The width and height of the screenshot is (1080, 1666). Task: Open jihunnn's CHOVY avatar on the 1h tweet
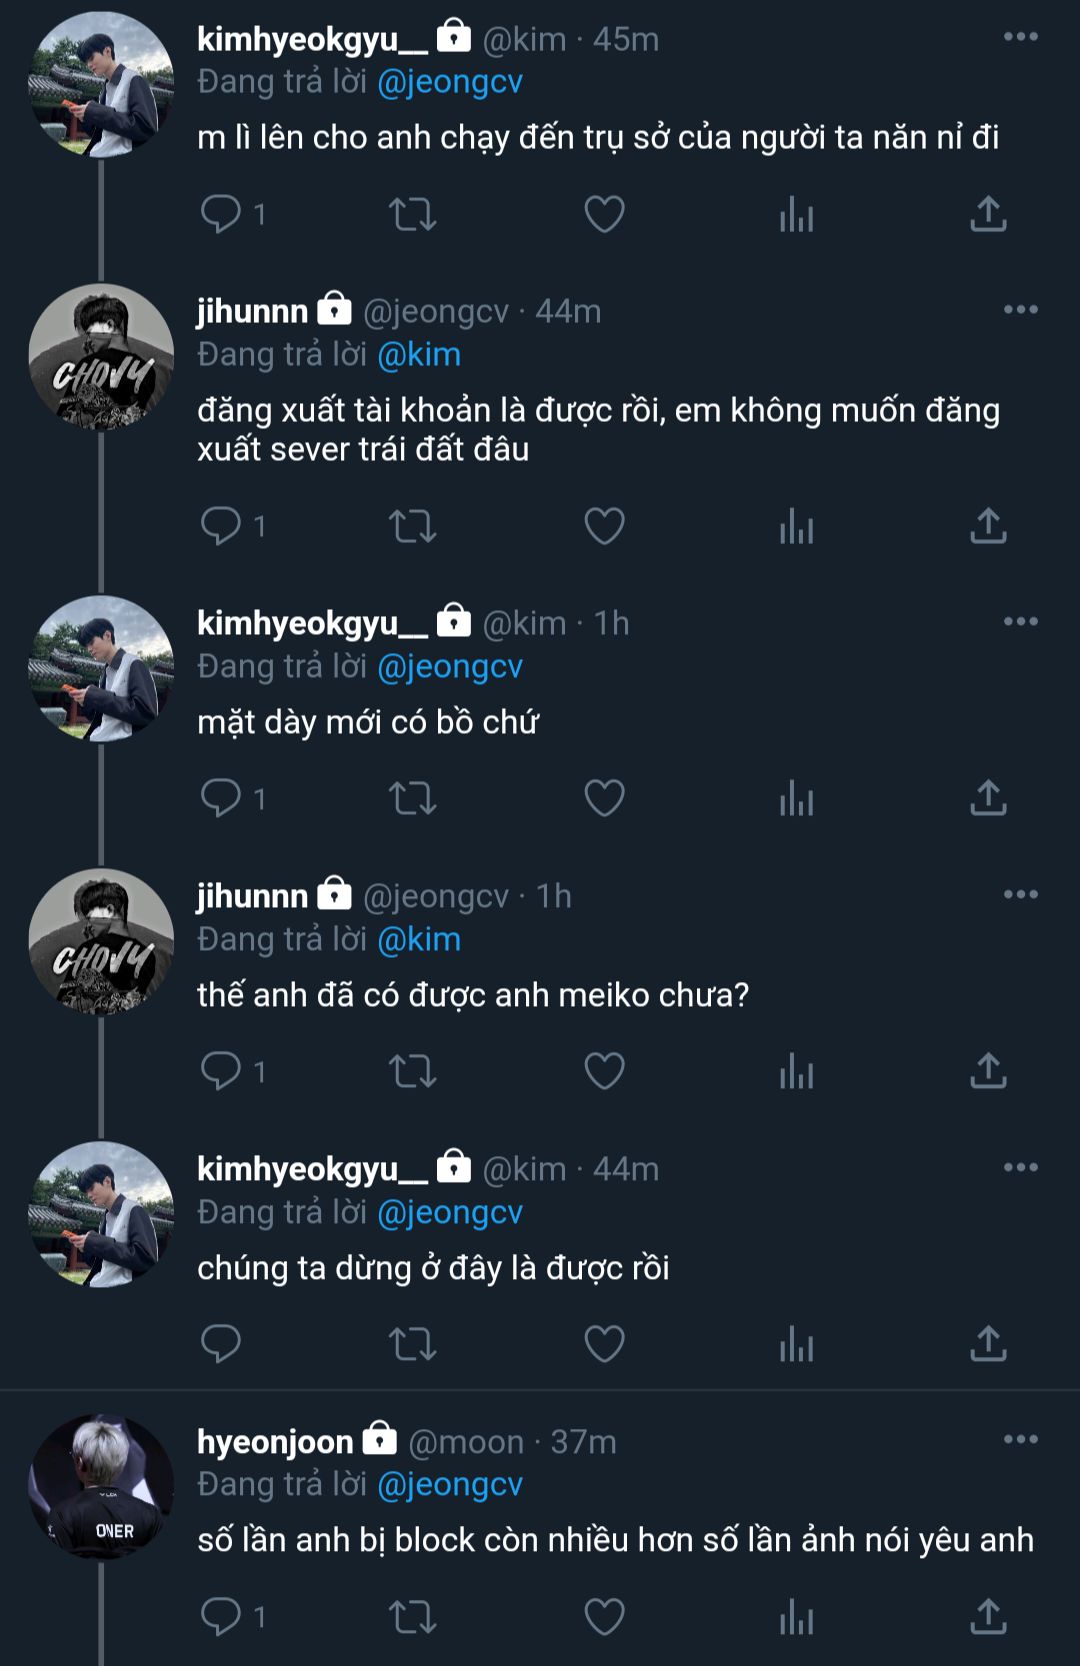(x=101, y=942)
